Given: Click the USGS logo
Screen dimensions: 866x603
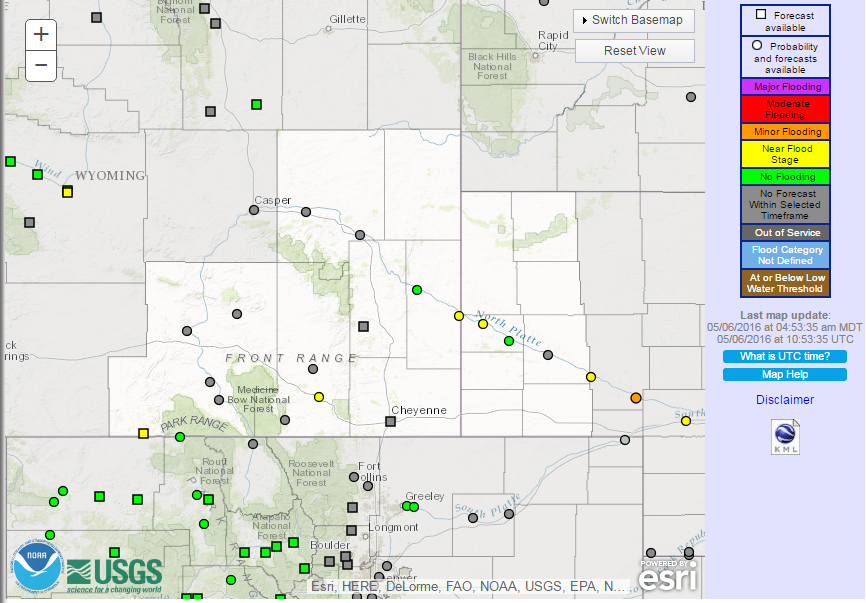Looking at the screenshot, I should point(115,576).
